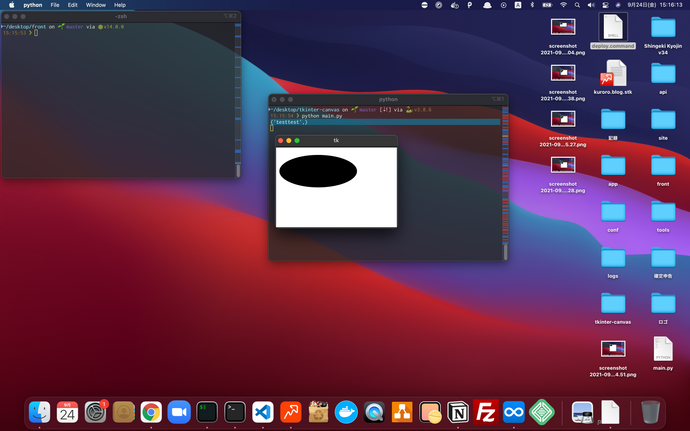This screenshot has width=690, height=431.
Task: Select the main.py file on desktop
Action: pyautogui.click(x=663, y=353)
